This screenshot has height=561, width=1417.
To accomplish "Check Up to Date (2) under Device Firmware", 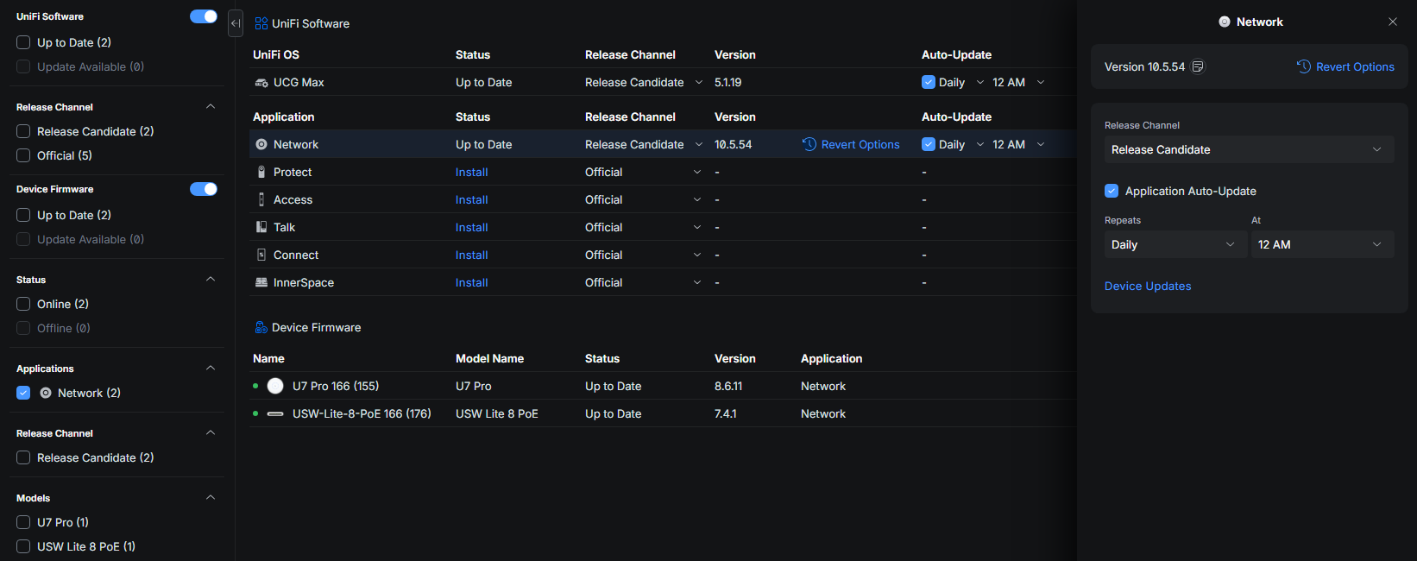I will point(23,215).
